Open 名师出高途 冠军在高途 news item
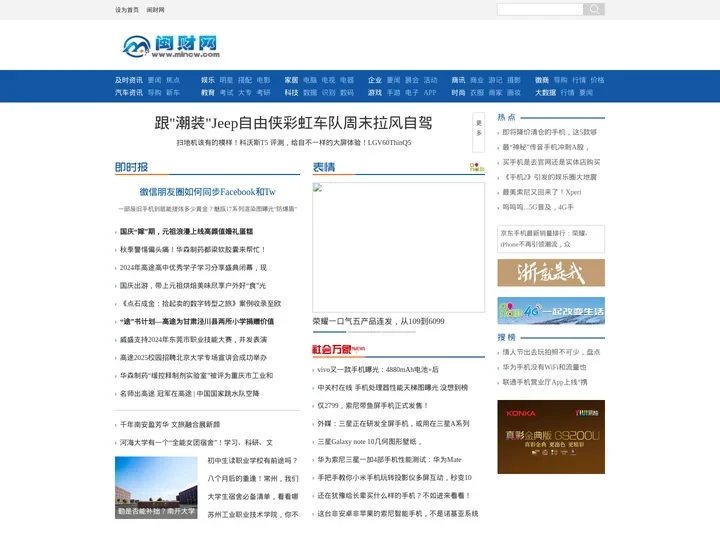Viewport: 720px width, 540px height. (190, 394)
